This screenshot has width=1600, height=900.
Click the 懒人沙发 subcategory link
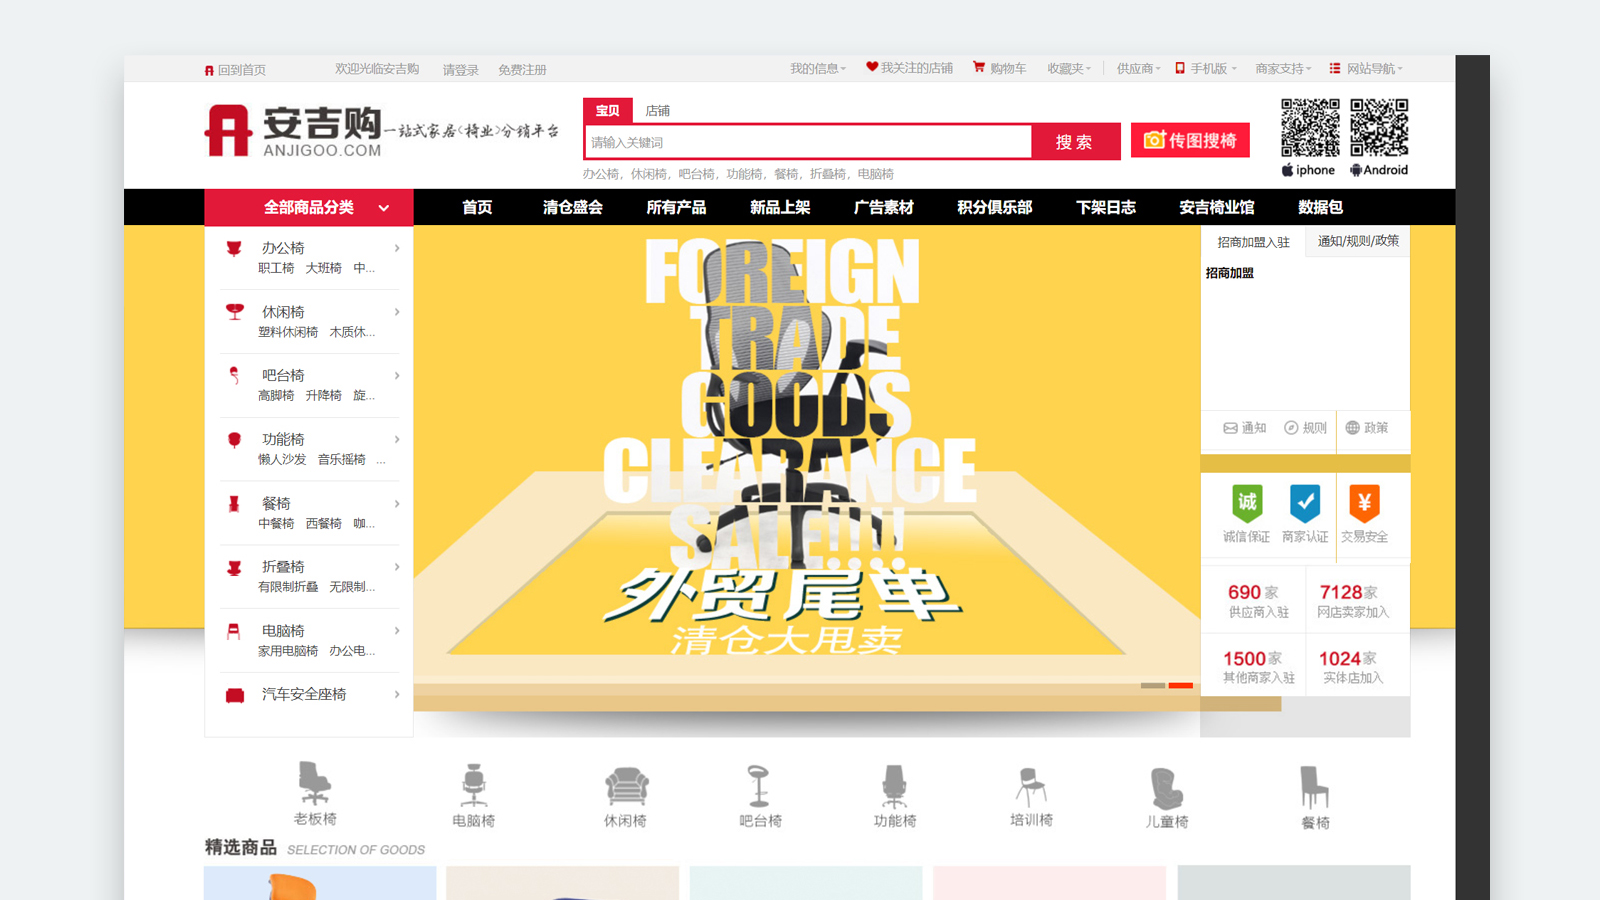(282, 459)
